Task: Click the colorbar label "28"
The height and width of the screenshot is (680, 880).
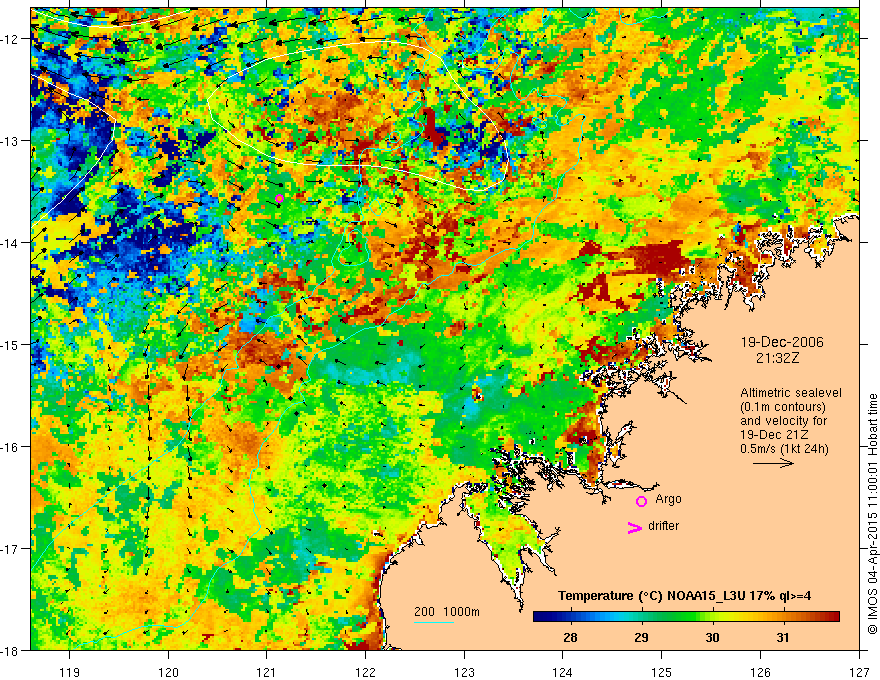Action: coord(570,637)
